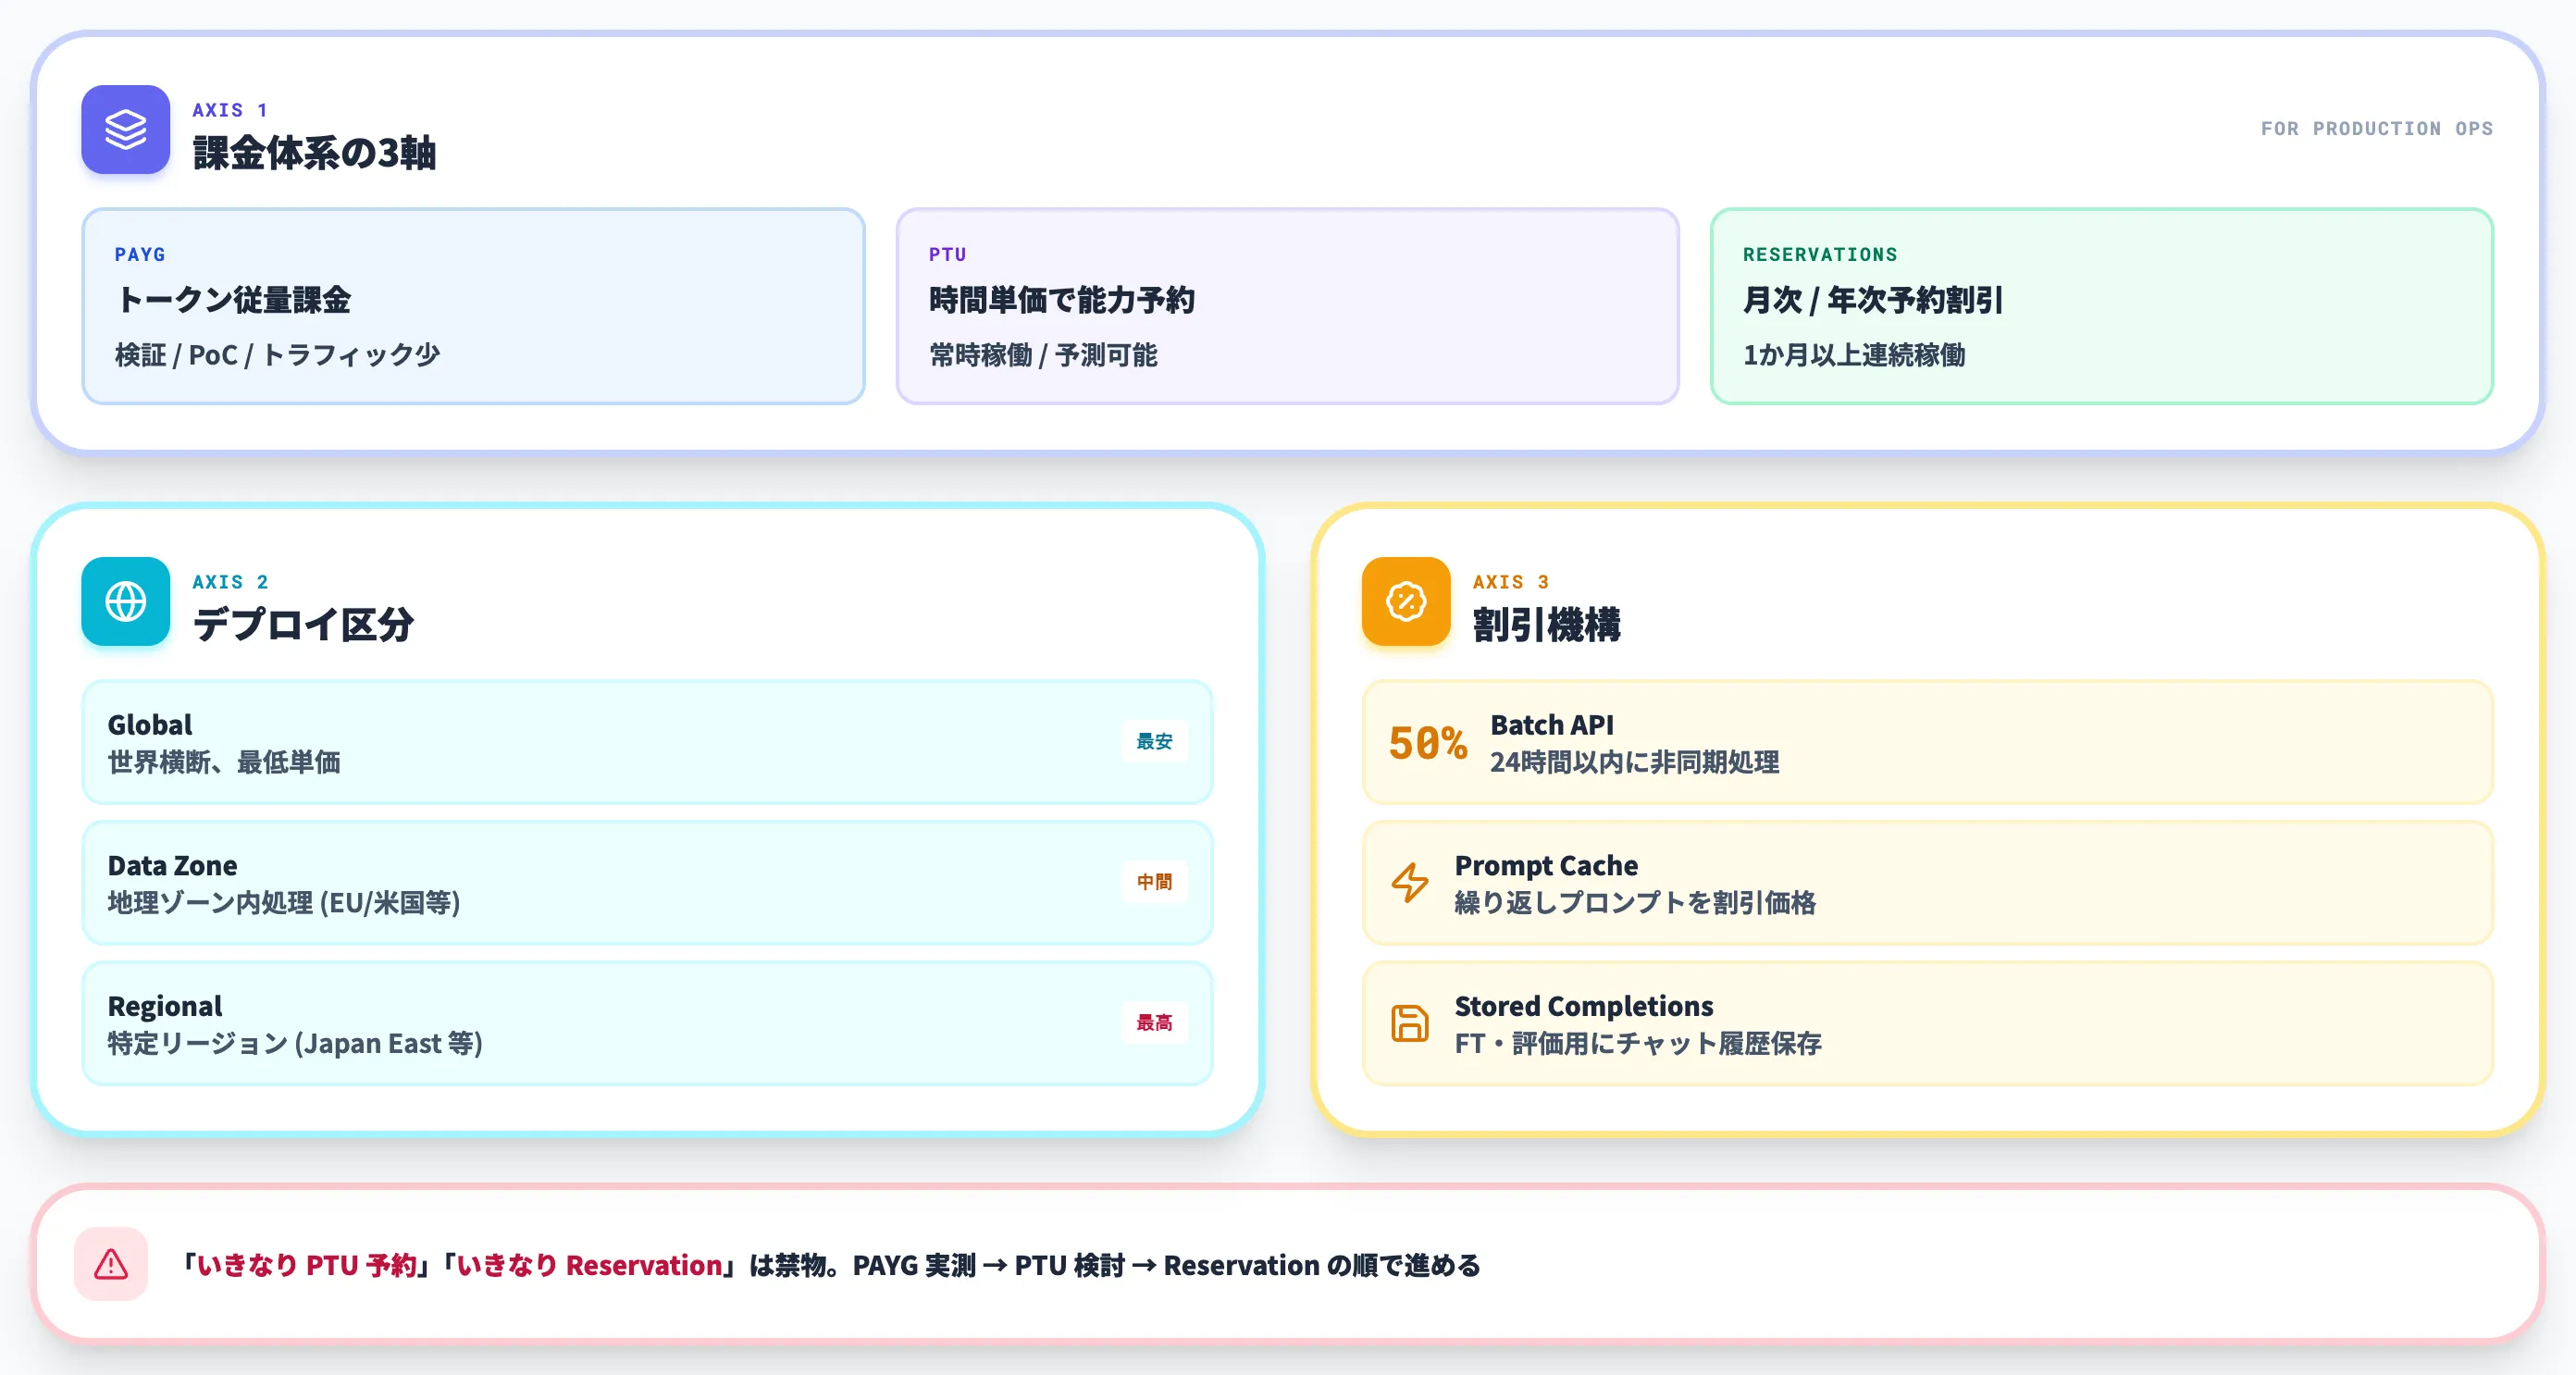Click 24時間以内に非同期処理 description
Screen dimensions: 2576x1375
coord(1635,762)
